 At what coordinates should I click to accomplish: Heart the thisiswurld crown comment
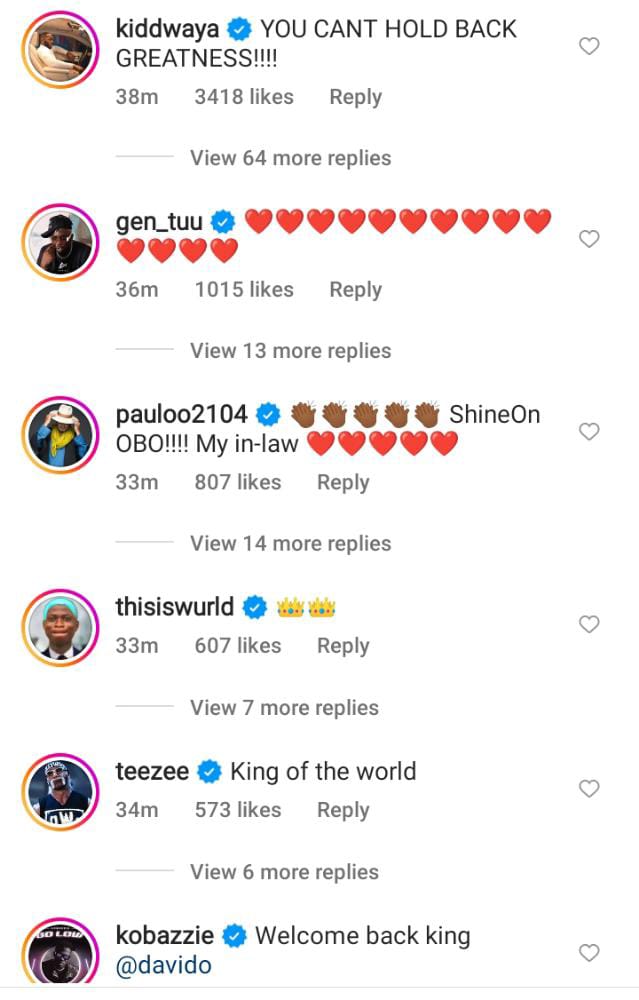pos(590,624)
